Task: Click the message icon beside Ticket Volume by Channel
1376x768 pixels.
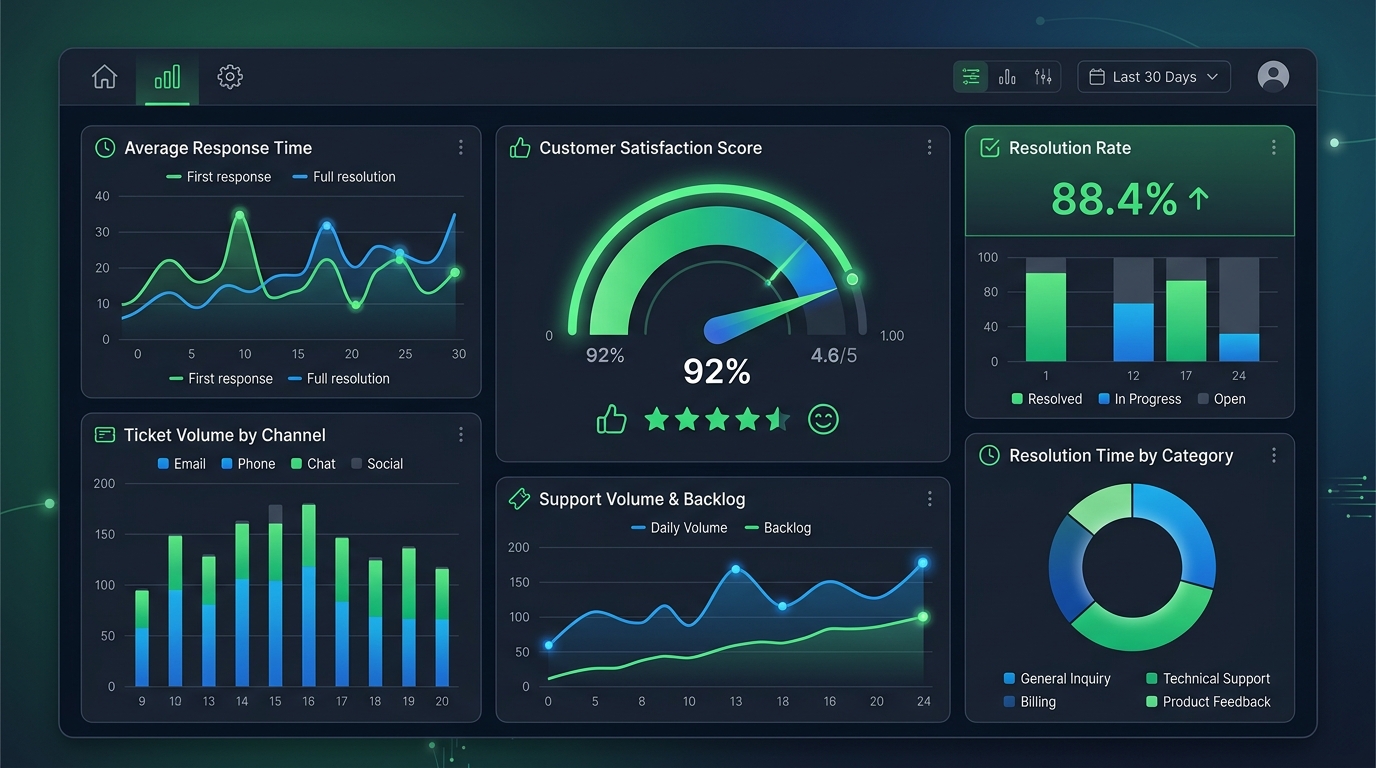Action: click(x=105, y=435)
